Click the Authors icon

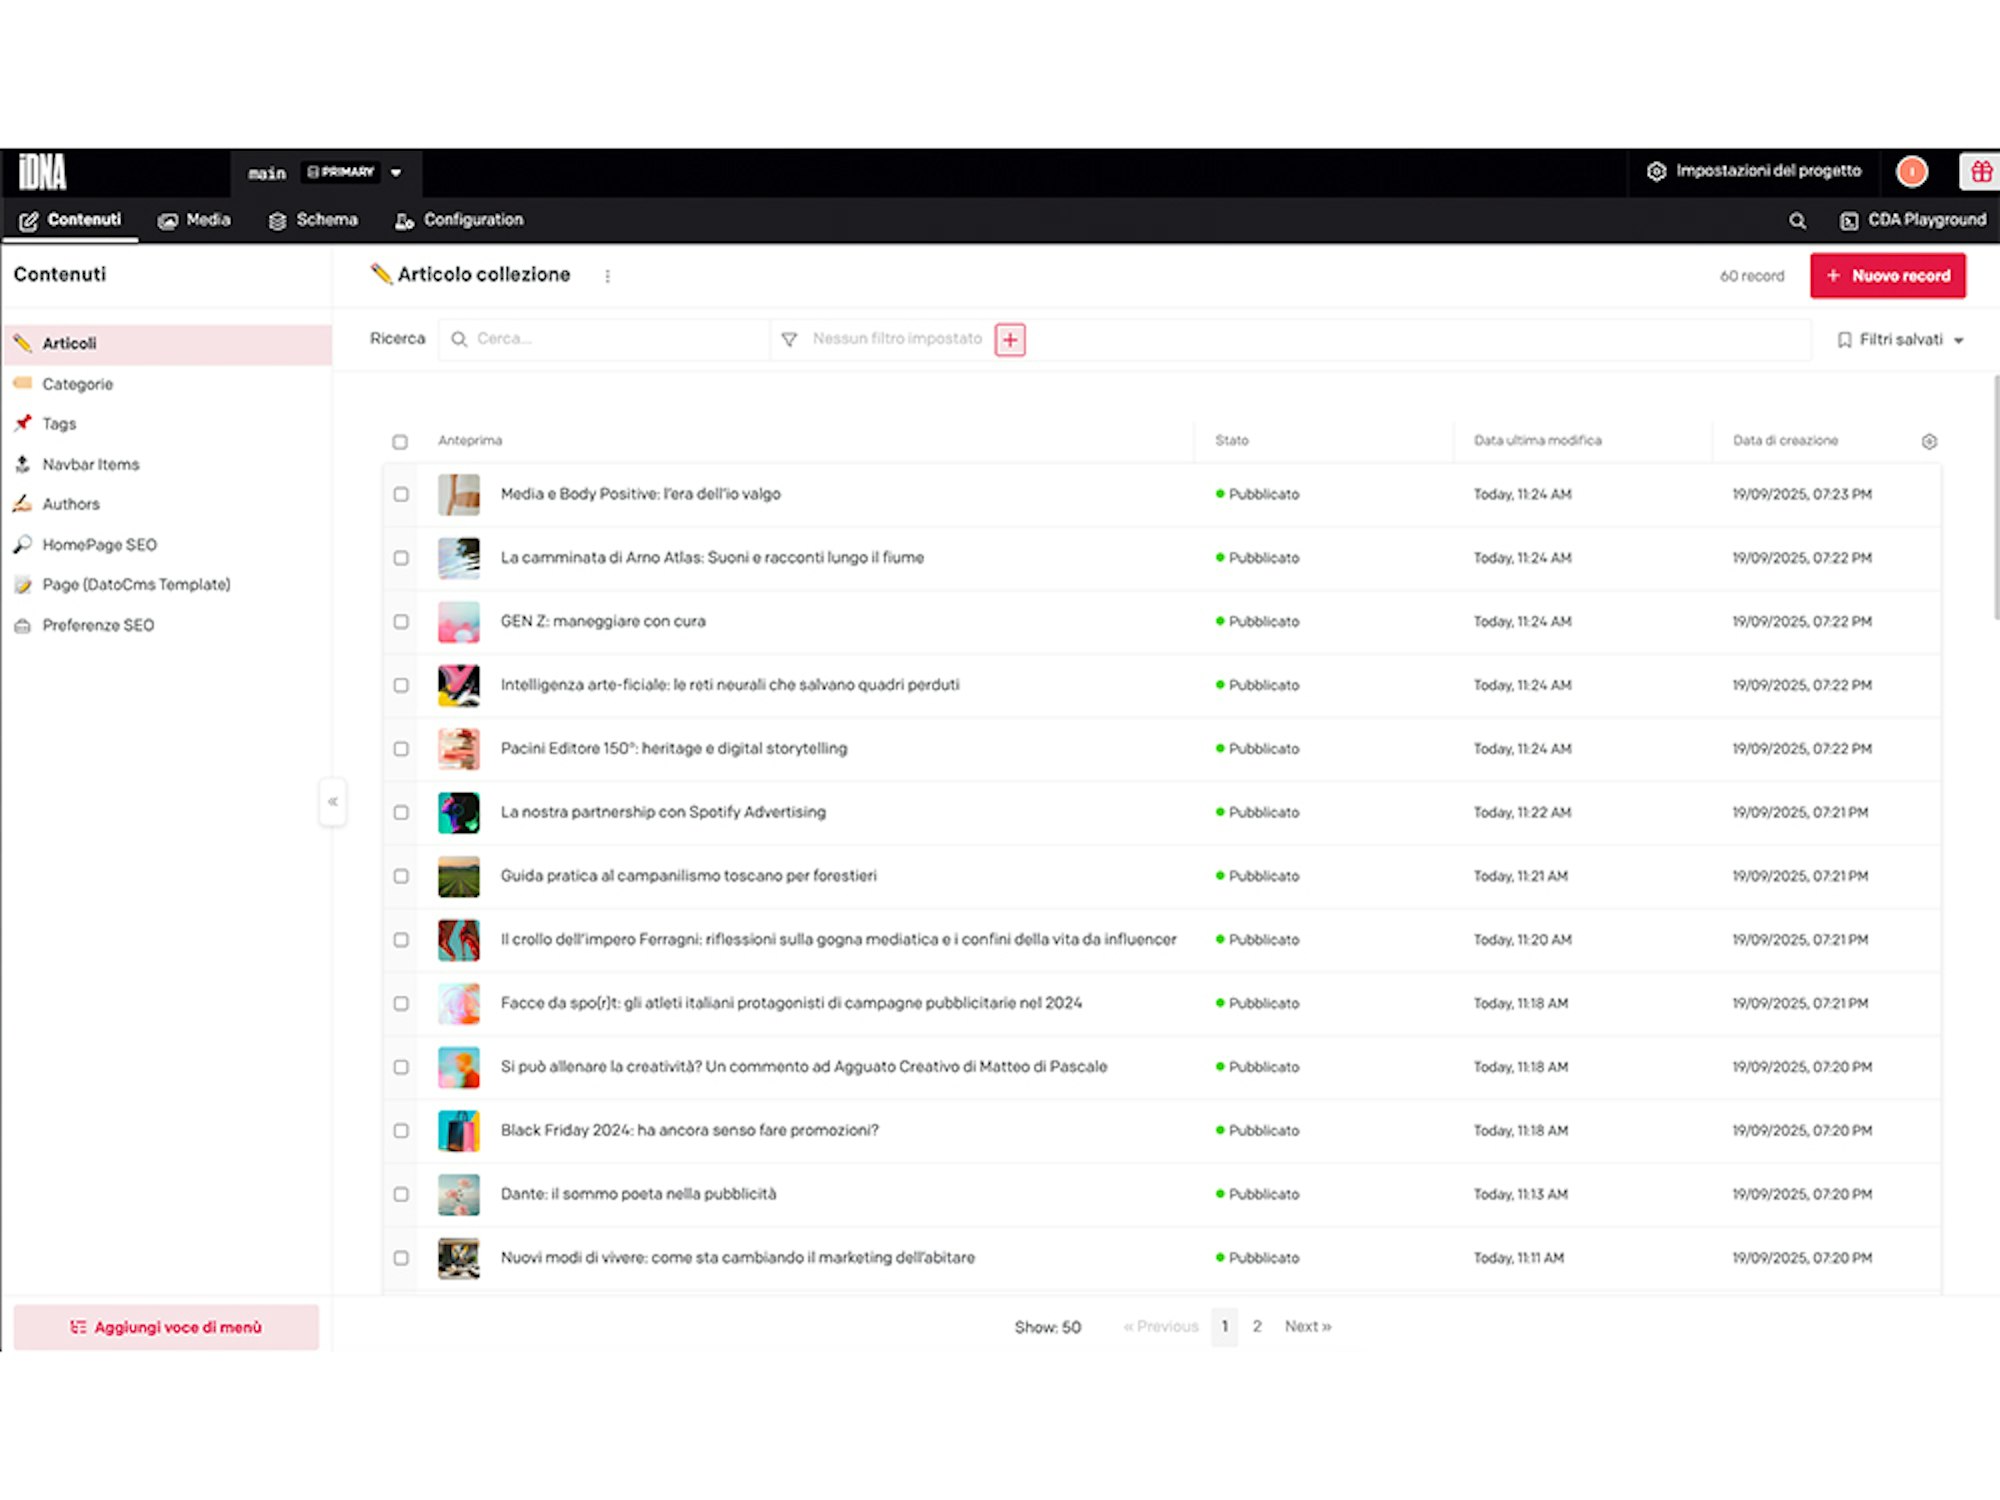pos(23,504)
